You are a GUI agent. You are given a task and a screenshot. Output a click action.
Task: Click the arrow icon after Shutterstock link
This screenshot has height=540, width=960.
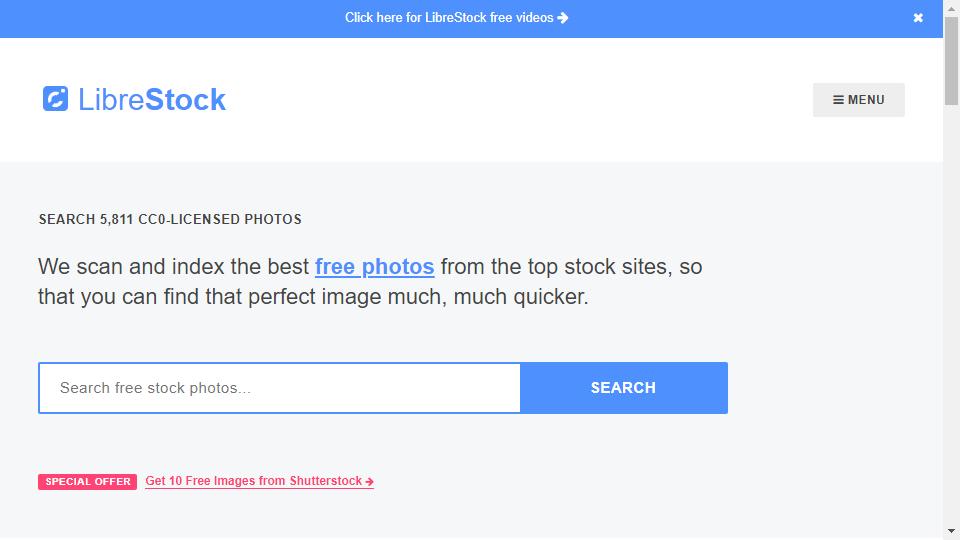(369, 482)
